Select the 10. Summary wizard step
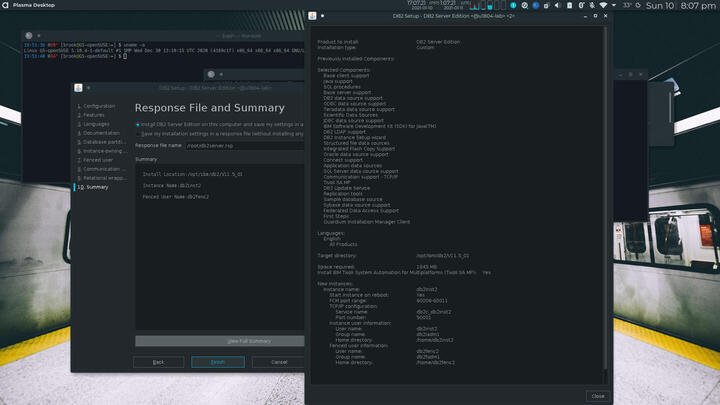The width and height of the screenshot is (720, 405). click(93, 187)
